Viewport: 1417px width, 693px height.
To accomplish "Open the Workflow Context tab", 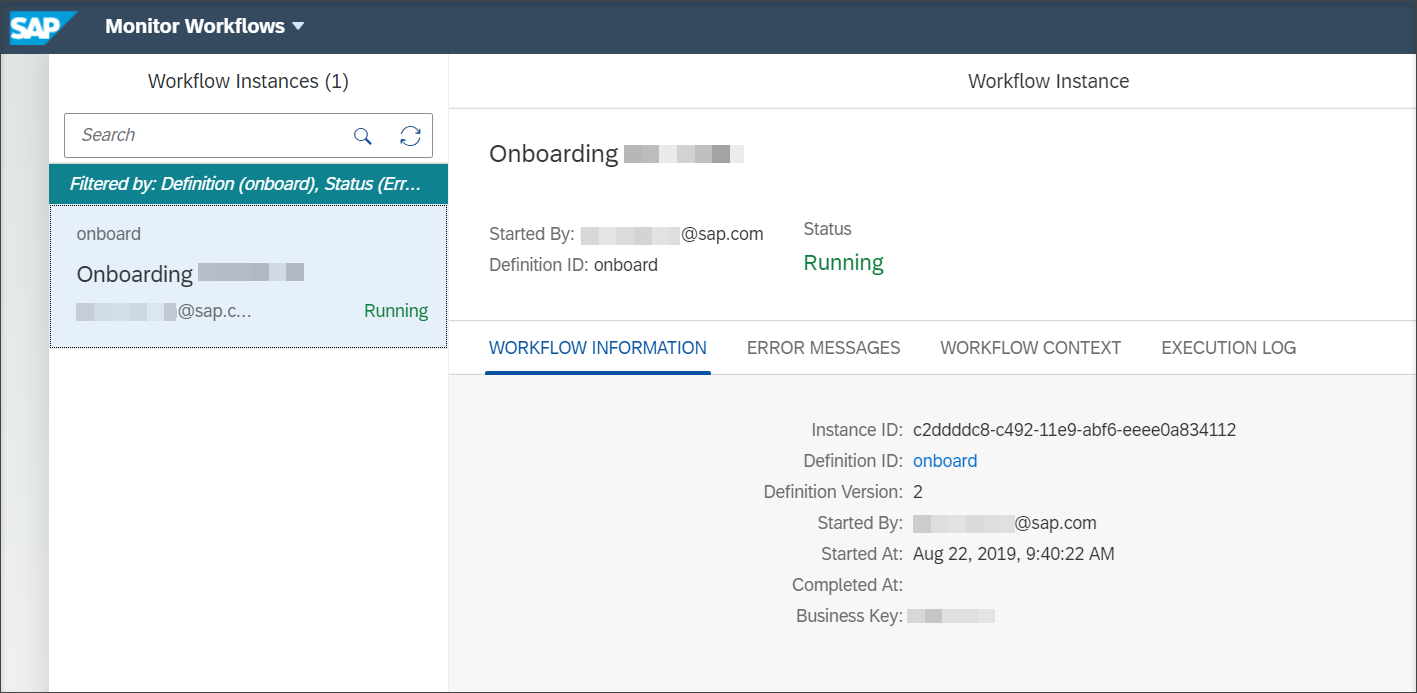I will [x=1030, y=348].
